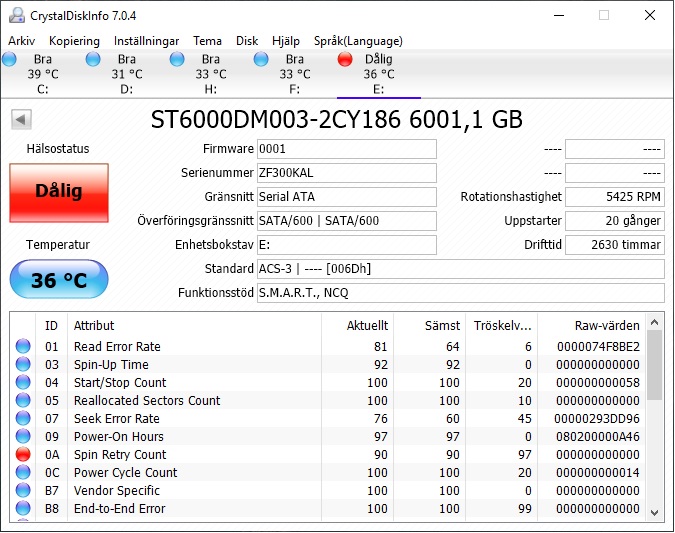Click the Raw-värden column header
This screenshot has height=533, width=675.
tap(591, 325)
